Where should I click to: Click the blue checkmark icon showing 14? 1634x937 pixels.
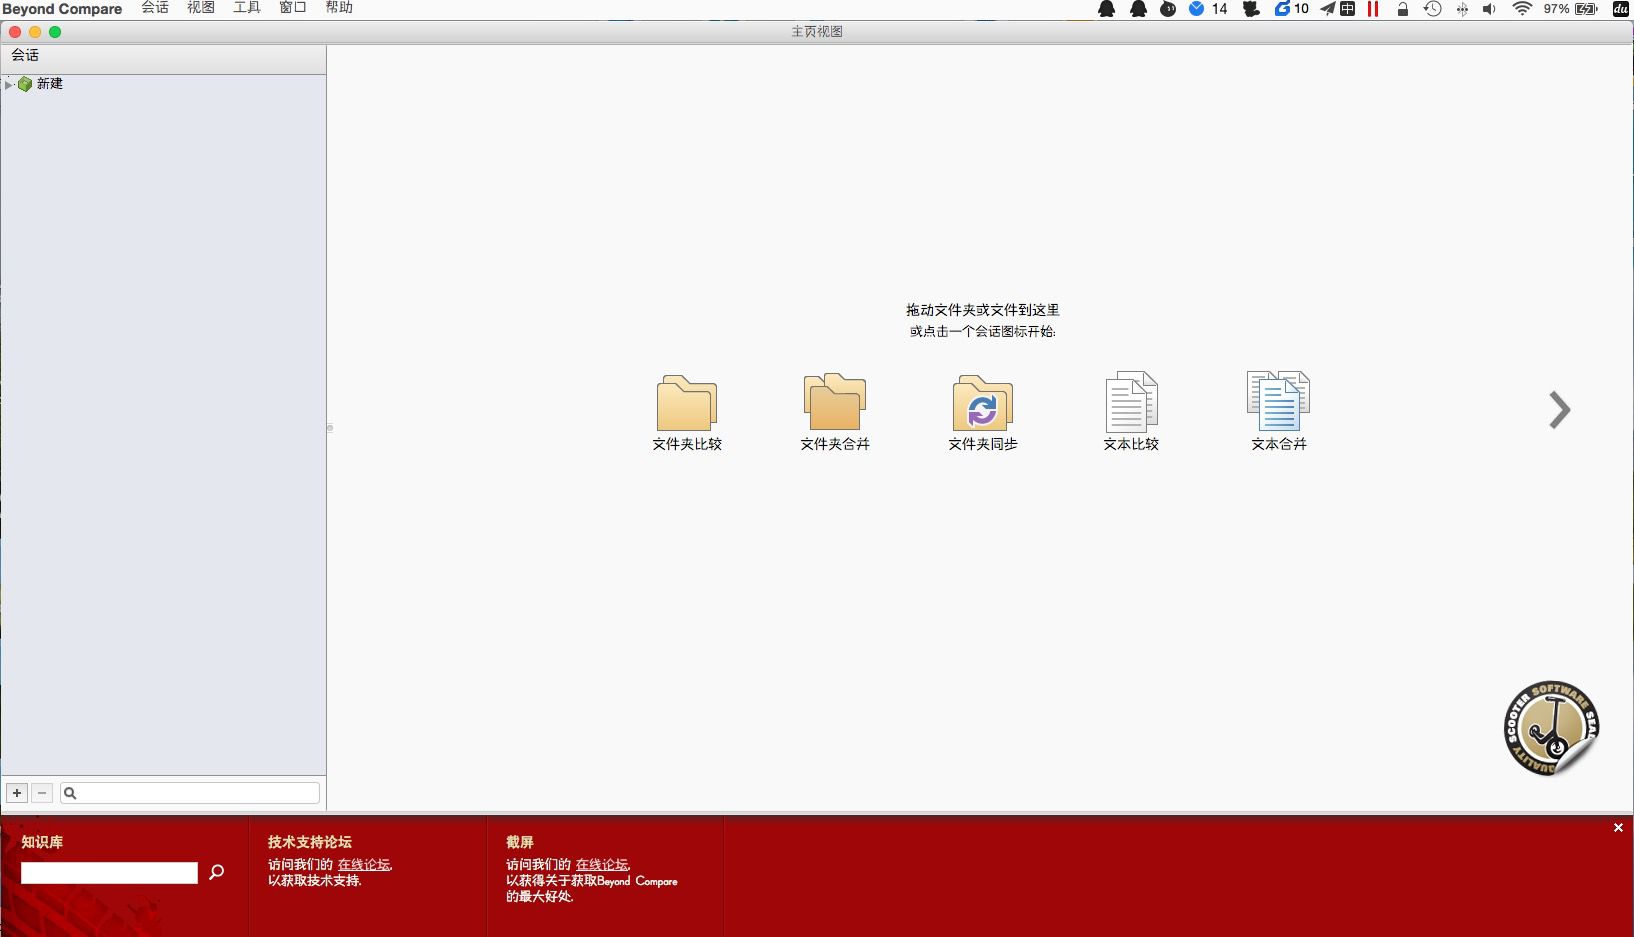coord(1197,9)
